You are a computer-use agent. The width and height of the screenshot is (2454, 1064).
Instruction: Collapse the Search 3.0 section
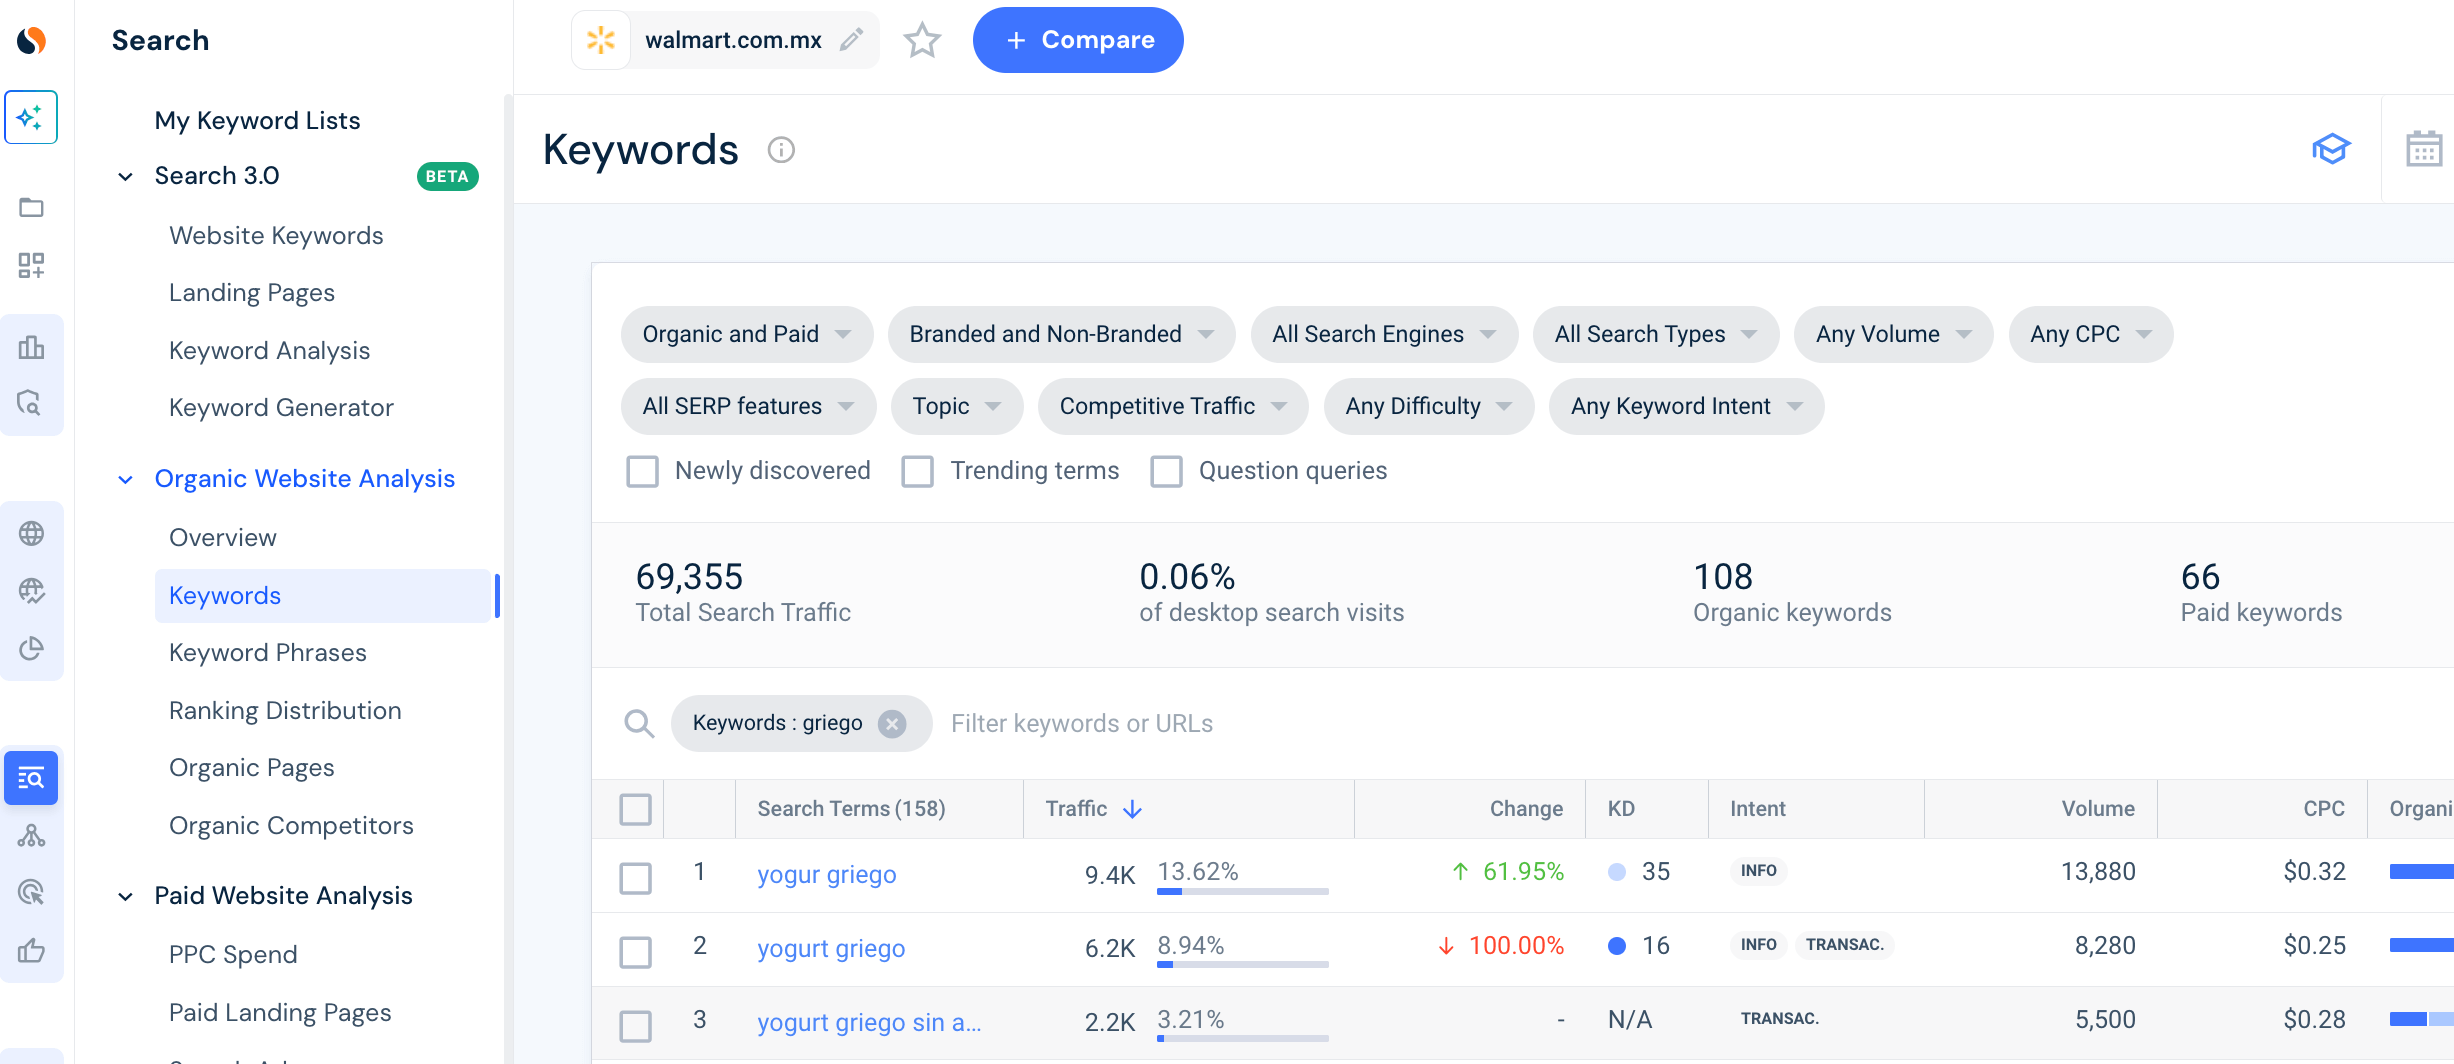pyautogui.click(x=125, y=177)
